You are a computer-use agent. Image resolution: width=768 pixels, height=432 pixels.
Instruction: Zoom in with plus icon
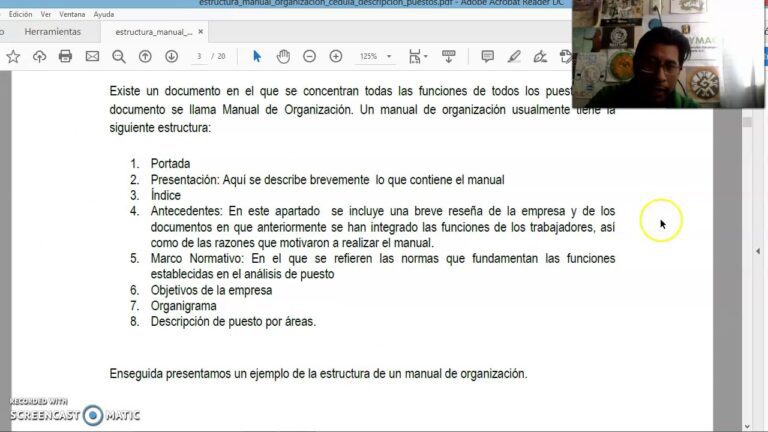coord(336,57)
